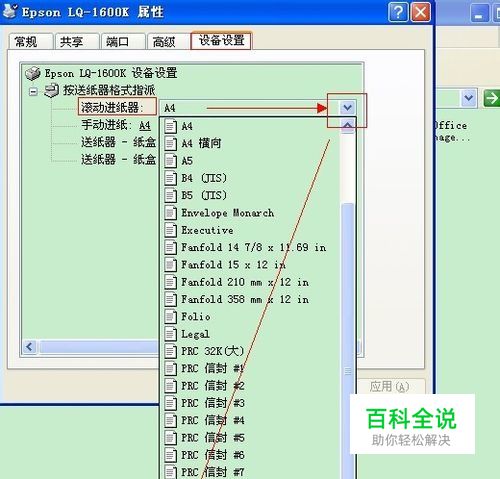Select B5 (JIS) paper size

click(x=251, y=195)
